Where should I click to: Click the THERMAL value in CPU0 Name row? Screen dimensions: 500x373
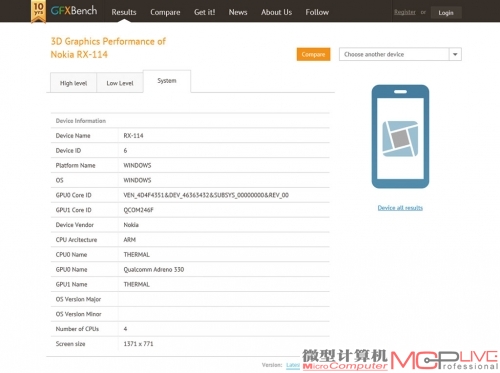click(137, 255)
